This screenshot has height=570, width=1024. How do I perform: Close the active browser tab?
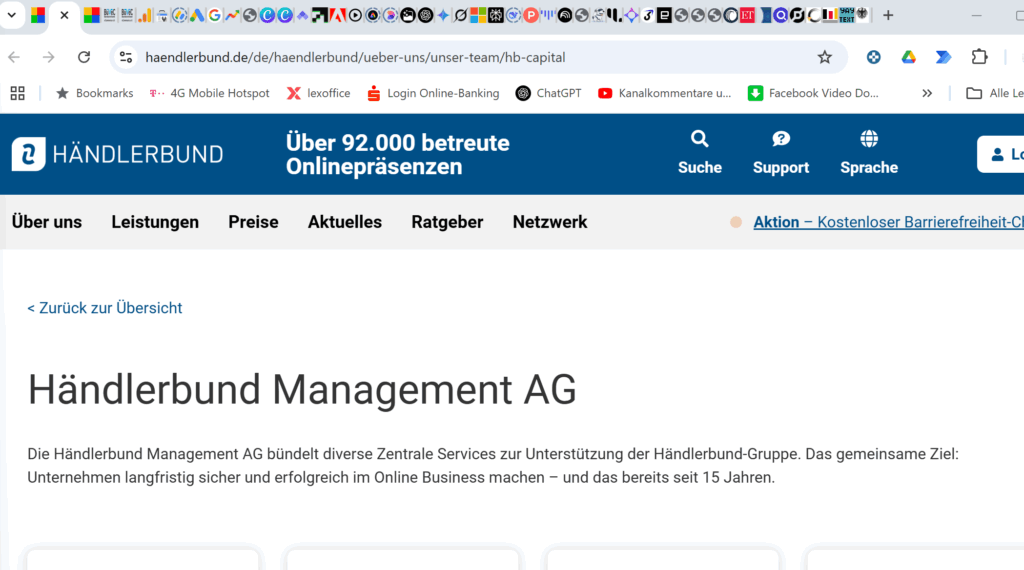pyautogui.click(x=64, y=15)
